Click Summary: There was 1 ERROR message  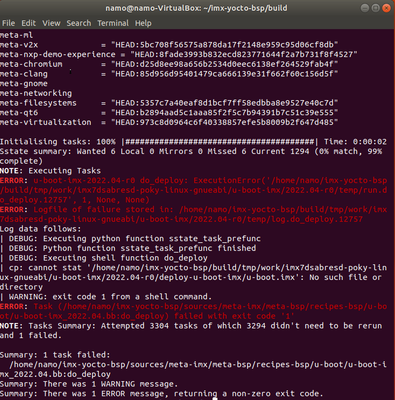(x=162, y=394)
